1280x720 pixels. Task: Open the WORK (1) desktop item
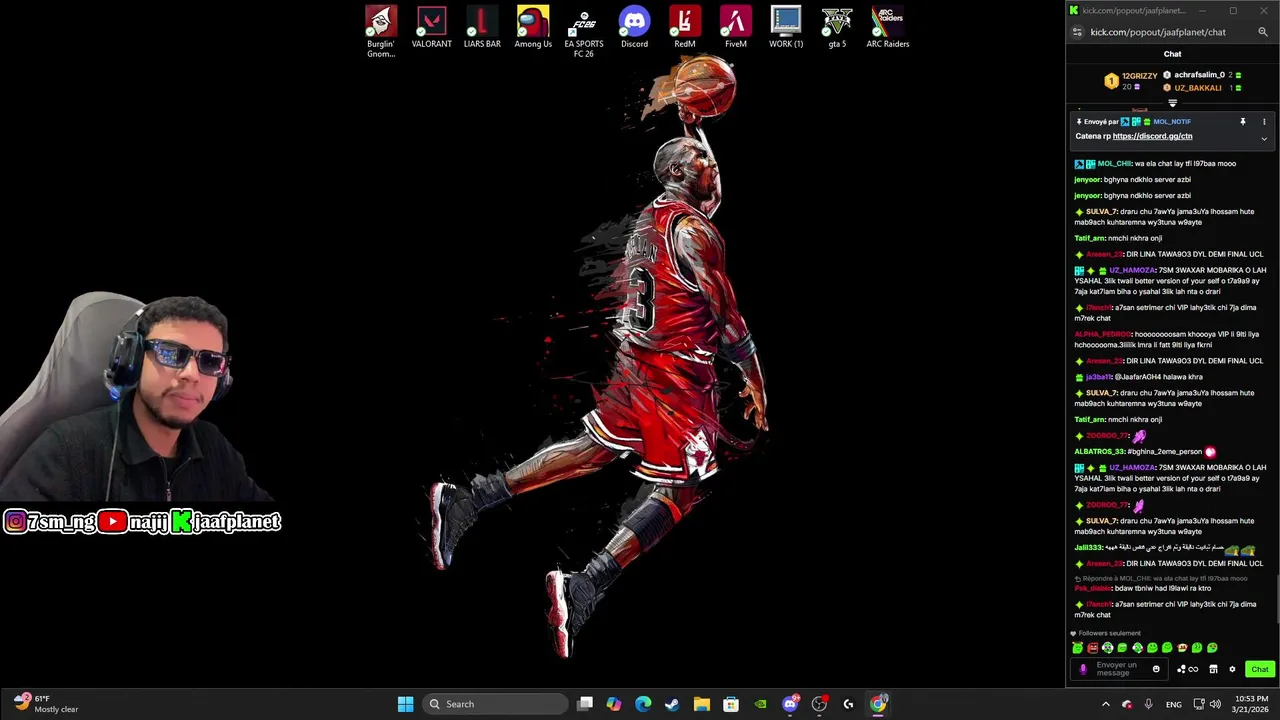[786, 27]
